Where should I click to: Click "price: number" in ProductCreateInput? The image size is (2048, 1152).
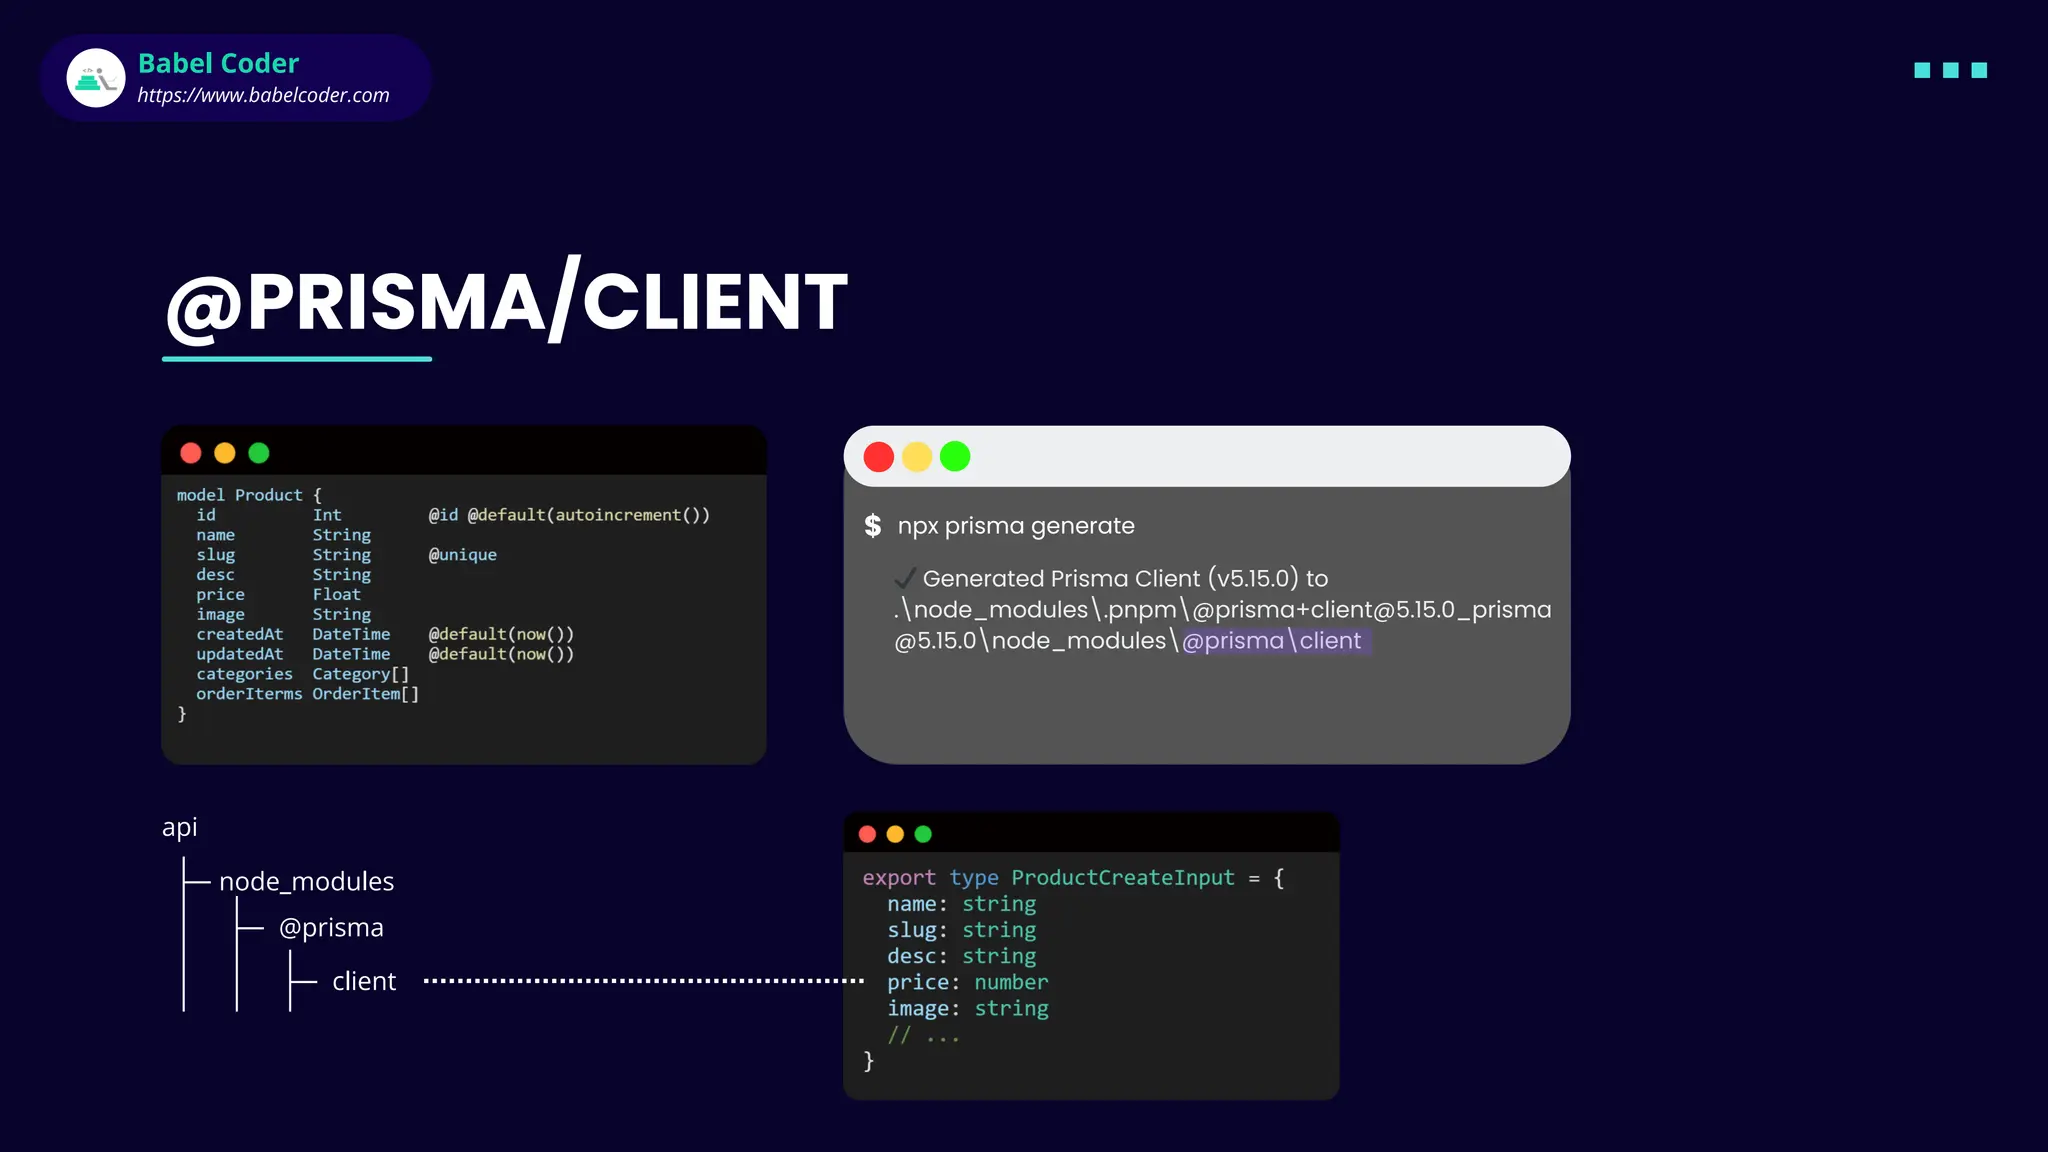(968, 983)
